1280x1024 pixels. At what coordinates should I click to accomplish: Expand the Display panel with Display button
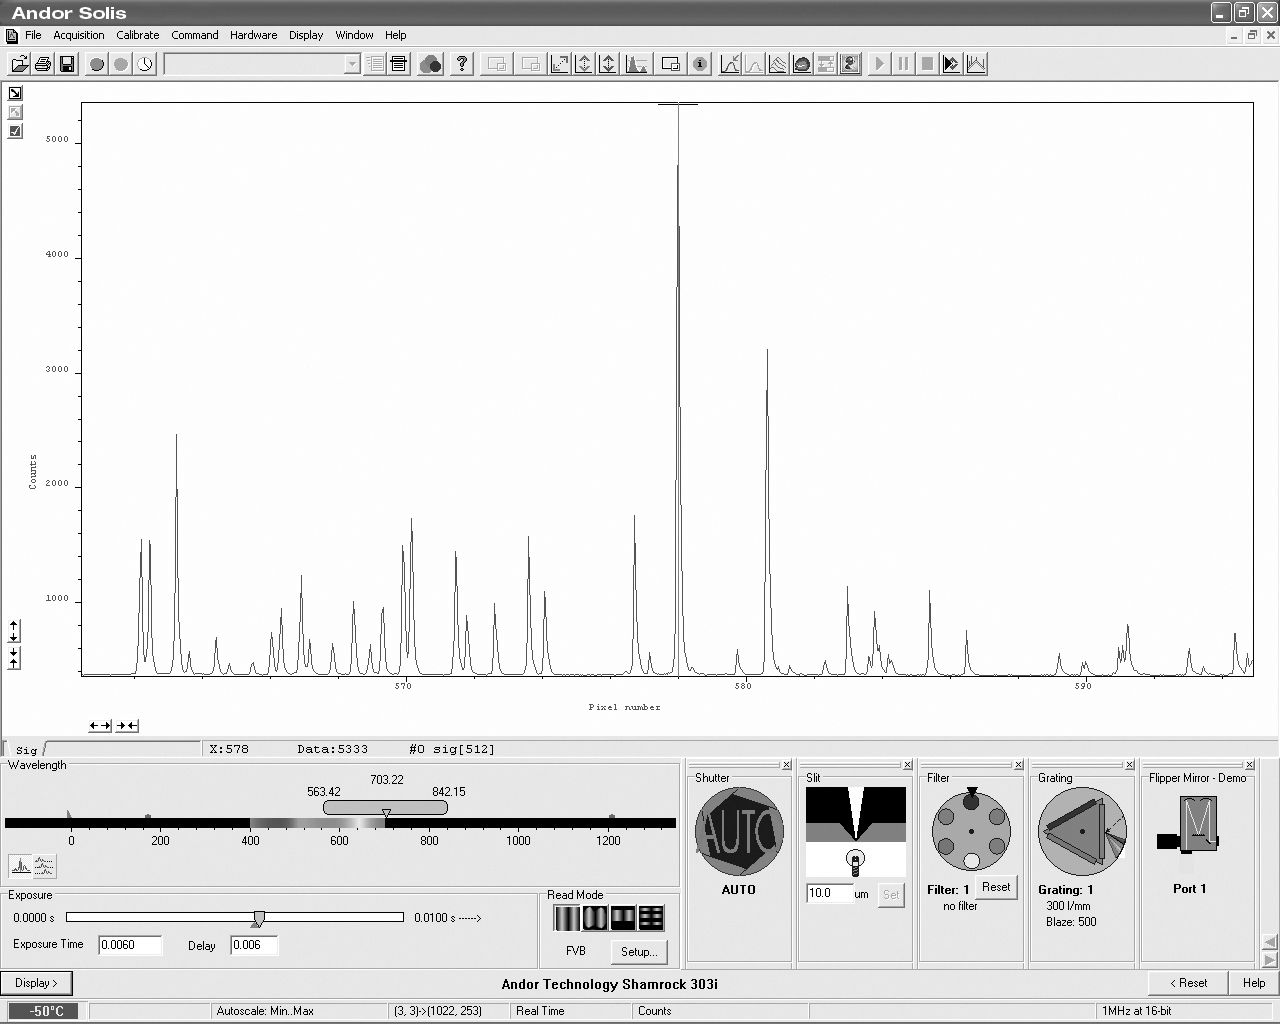point(37,983)
